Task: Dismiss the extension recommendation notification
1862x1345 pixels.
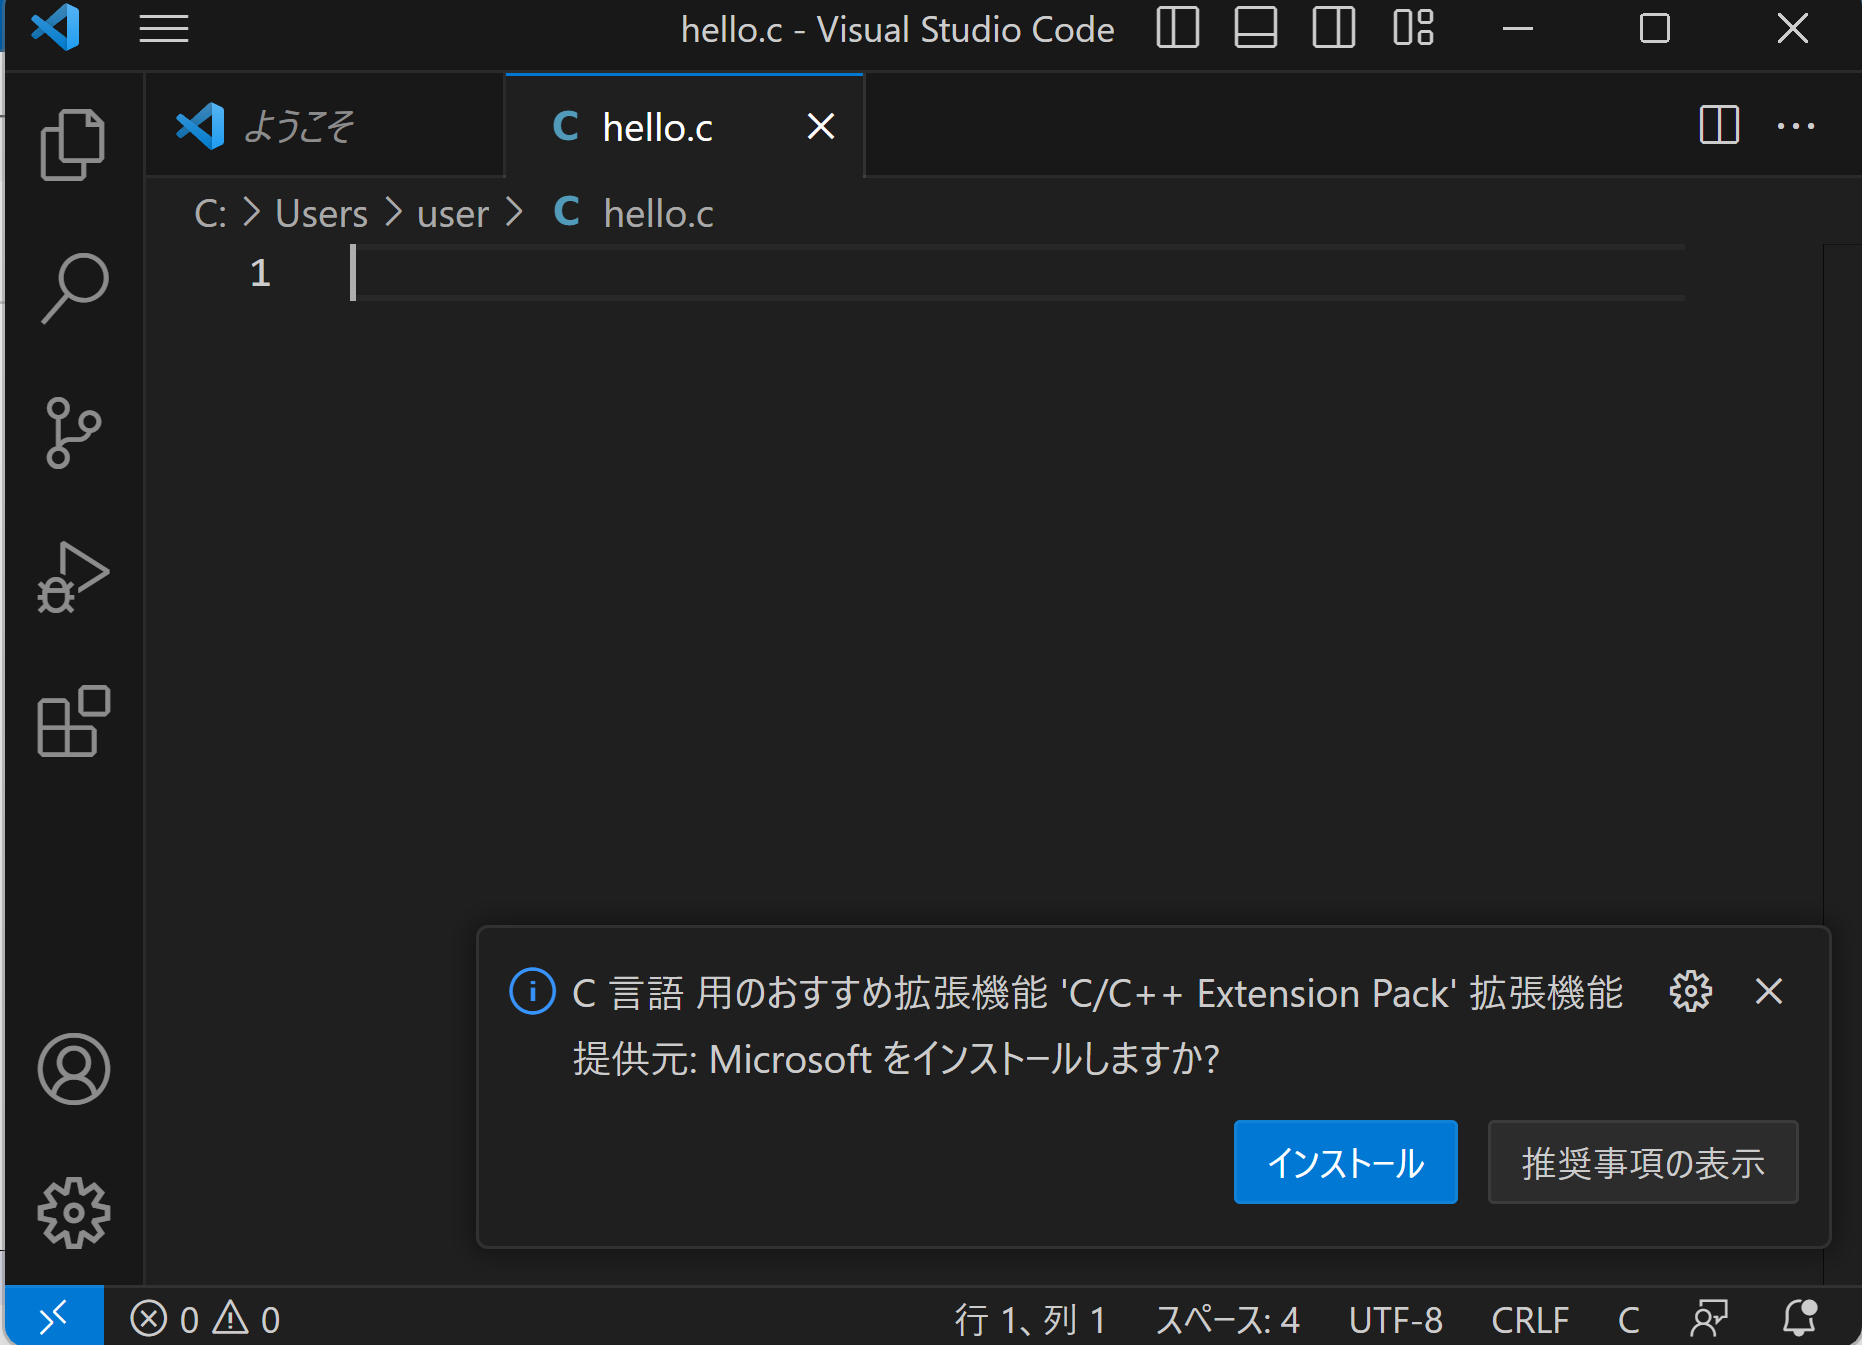Action: [x=1769, y=991]
